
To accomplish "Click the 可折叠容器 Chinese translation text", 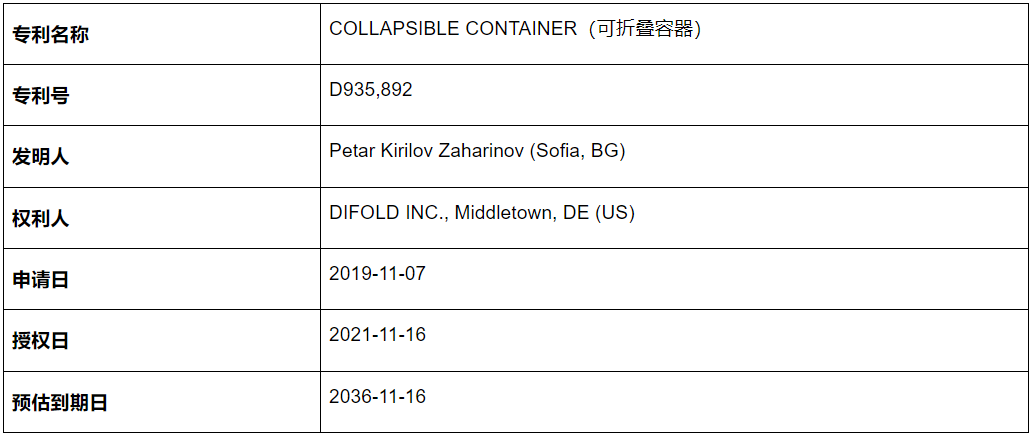I will (644, 29).
